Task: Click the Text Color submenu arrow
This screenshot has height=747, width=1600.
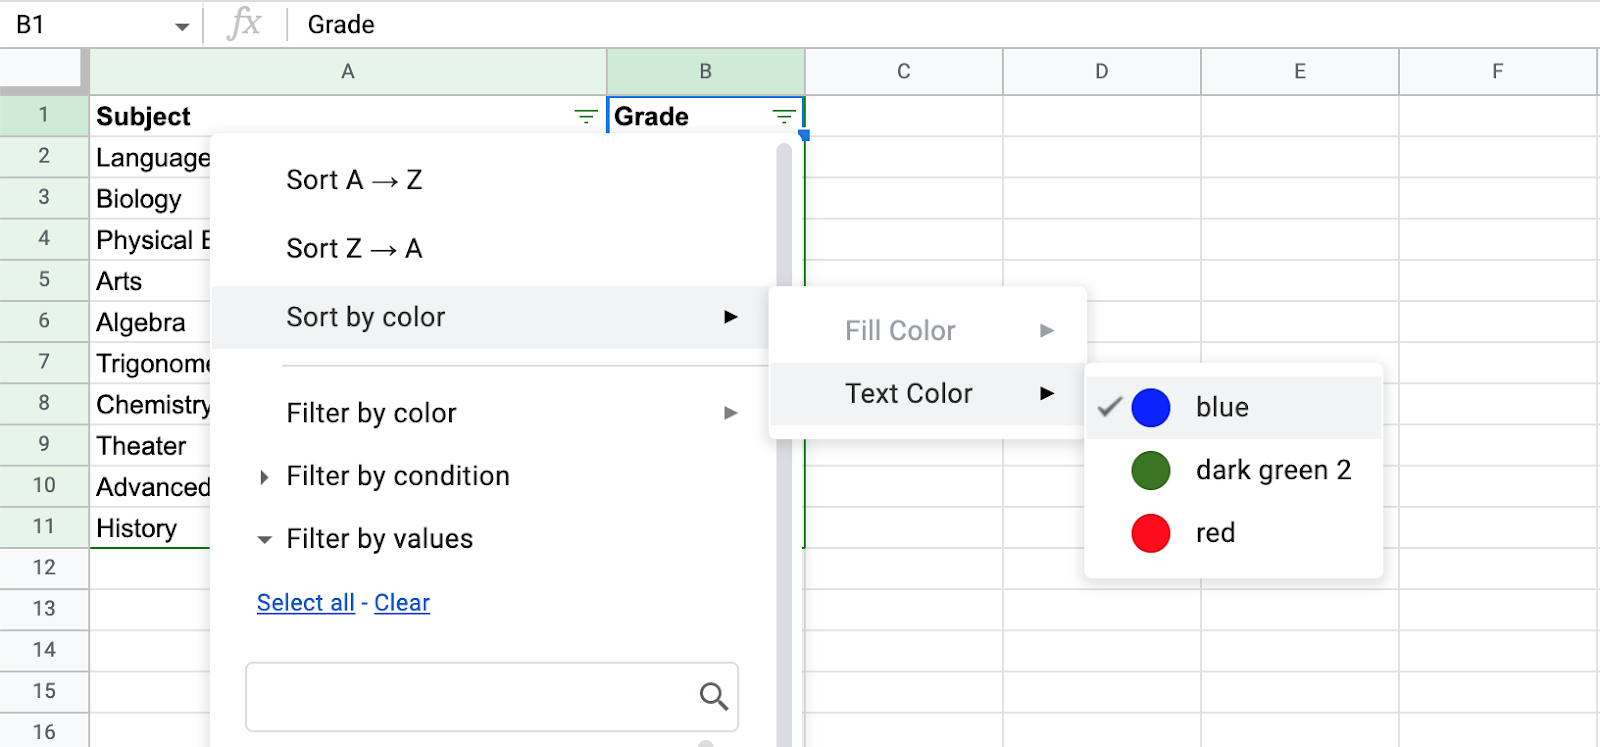Action: (x=1047, y=393)
